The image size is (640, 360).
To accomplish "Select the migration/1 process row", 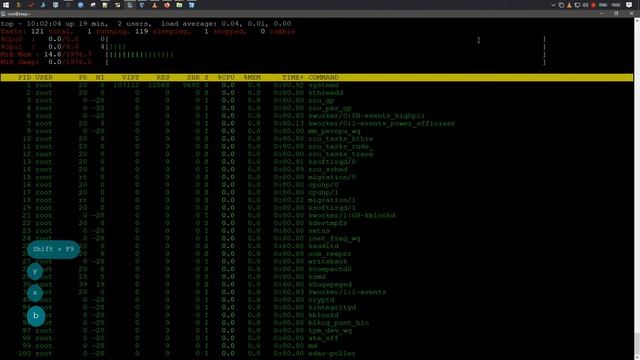I will pos(317,200).
